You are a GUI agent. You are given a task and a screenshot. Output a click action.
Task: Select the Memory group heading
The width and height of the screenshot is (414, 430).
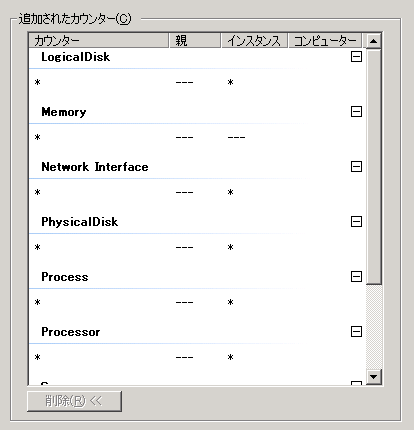pyautogui.click(x=64, y=112)
